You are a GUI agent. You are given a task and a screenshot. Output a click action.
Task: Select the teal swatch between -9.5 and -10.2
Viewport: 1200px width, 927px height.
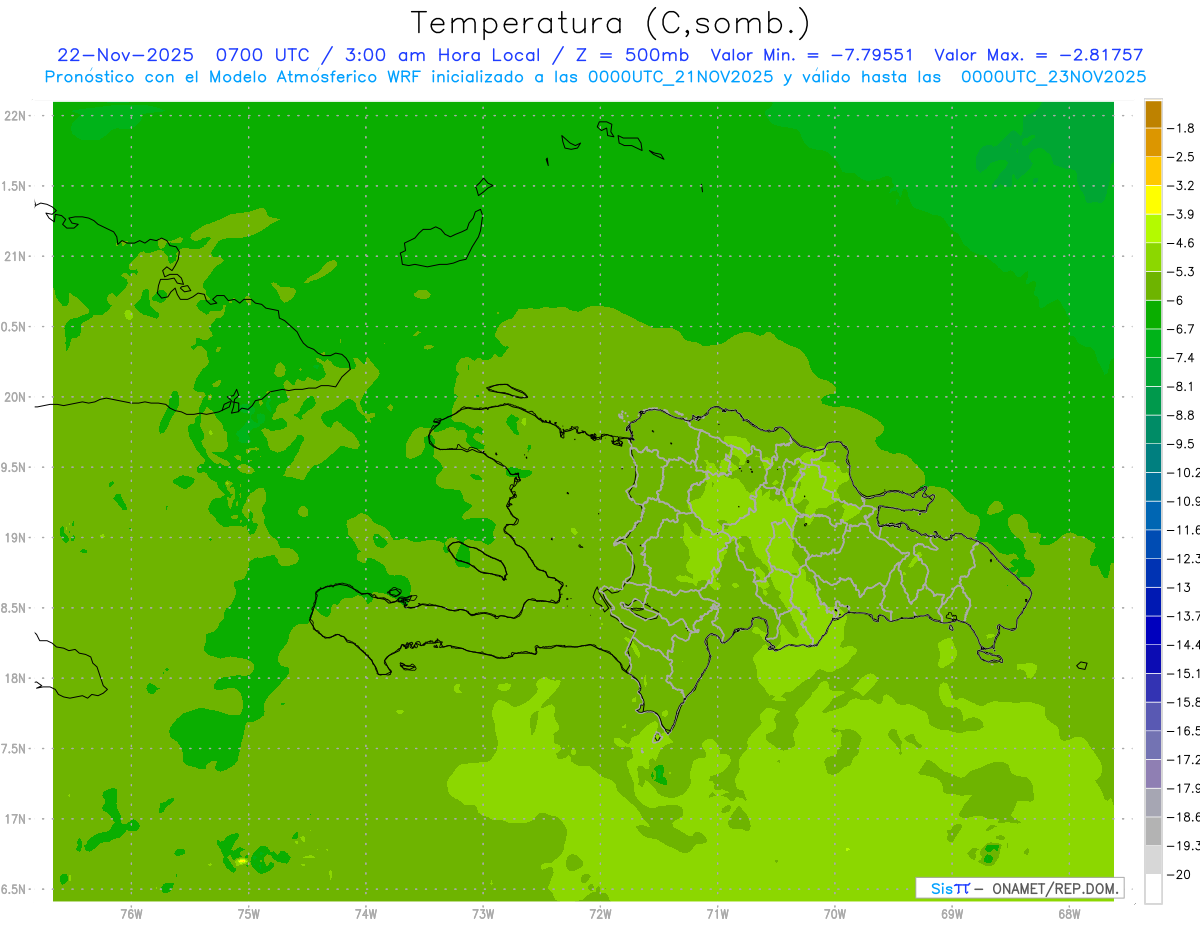click(x=1153, y=458)
